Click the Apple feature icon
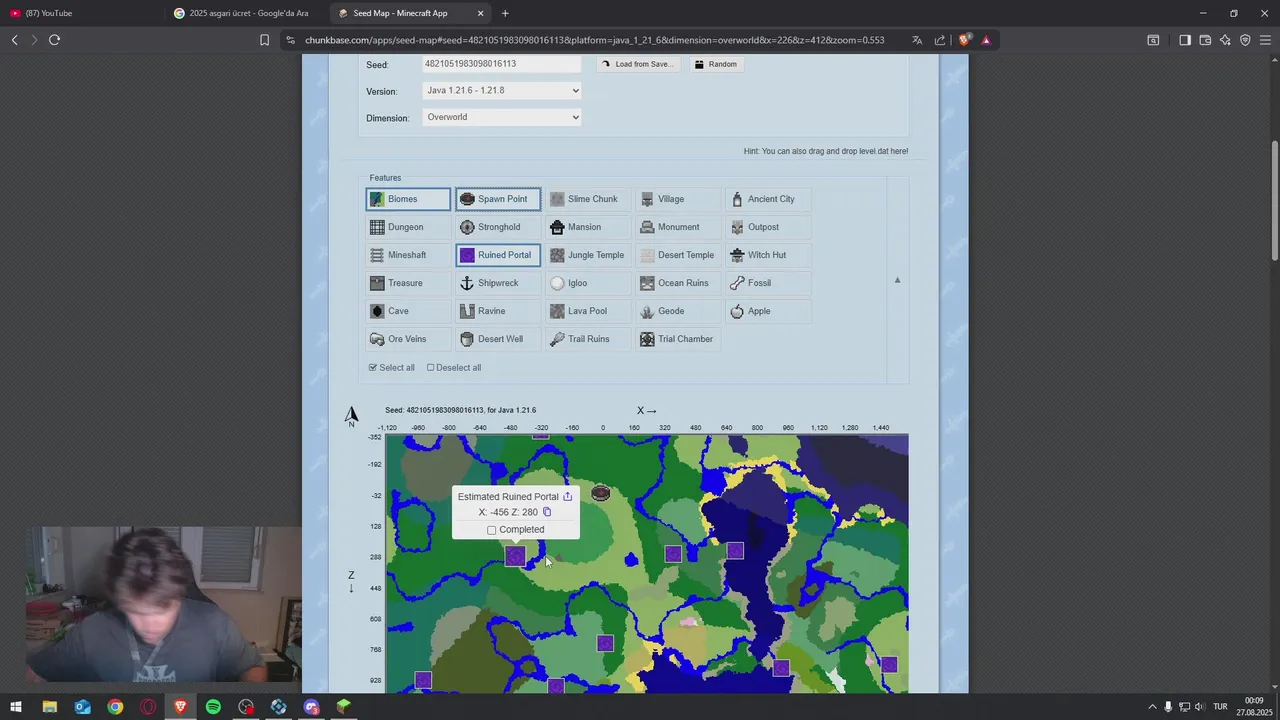 pyautogui.click(x=737, y=311)
